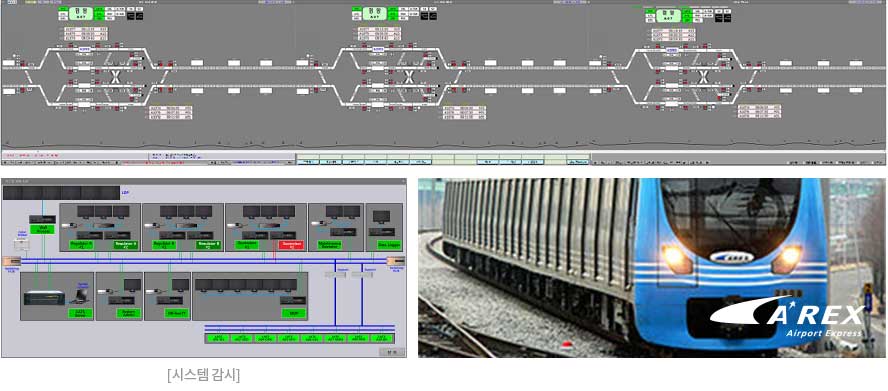Select the green Wall Processor label

coord(42,229)
